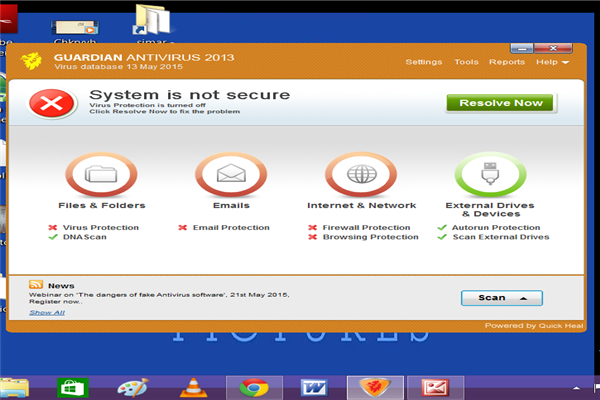Click the Firewall Protection status text
Screen dimensions: 600x400
point(366,227)
